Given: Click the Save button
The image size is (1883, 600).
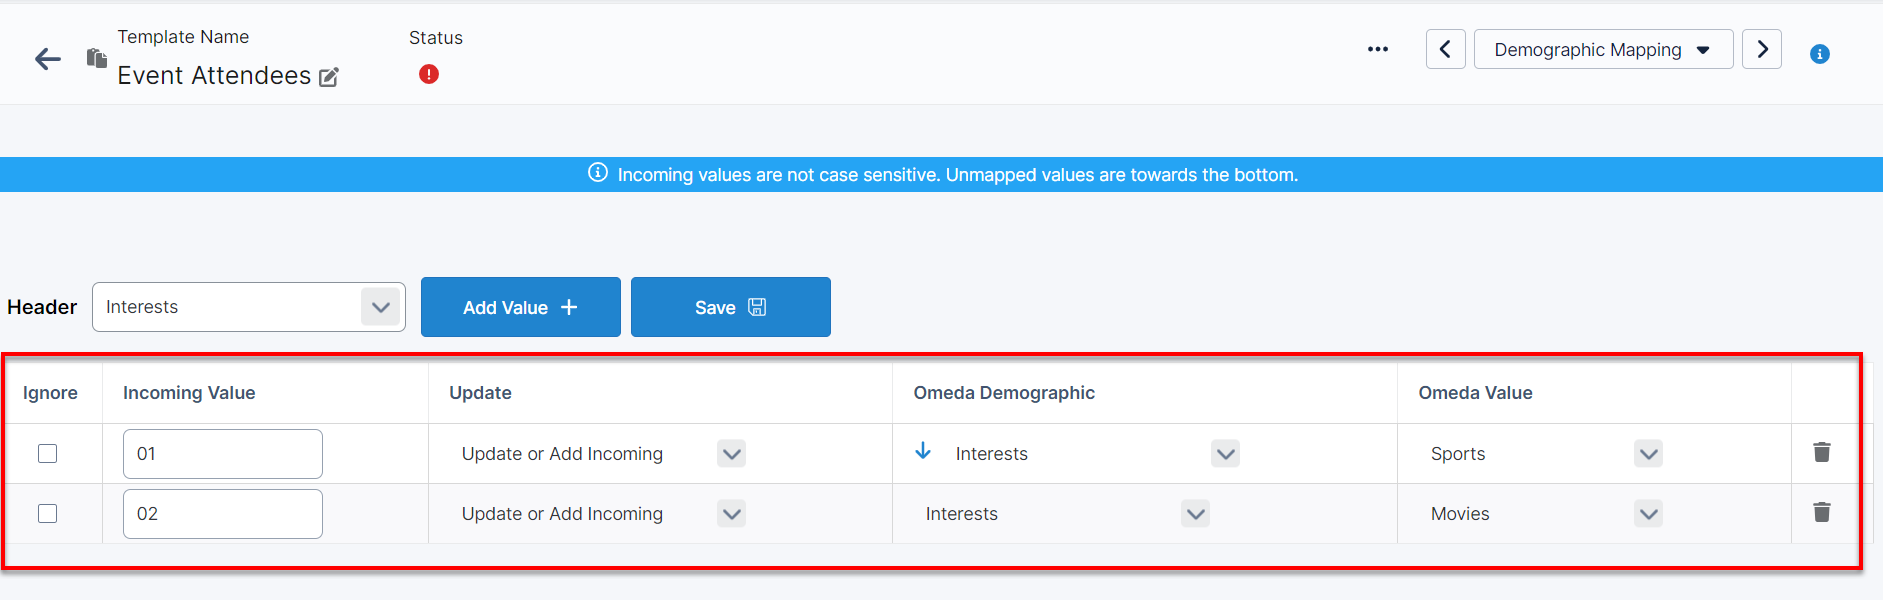Looking at the screenshot, I should [730, 307].
